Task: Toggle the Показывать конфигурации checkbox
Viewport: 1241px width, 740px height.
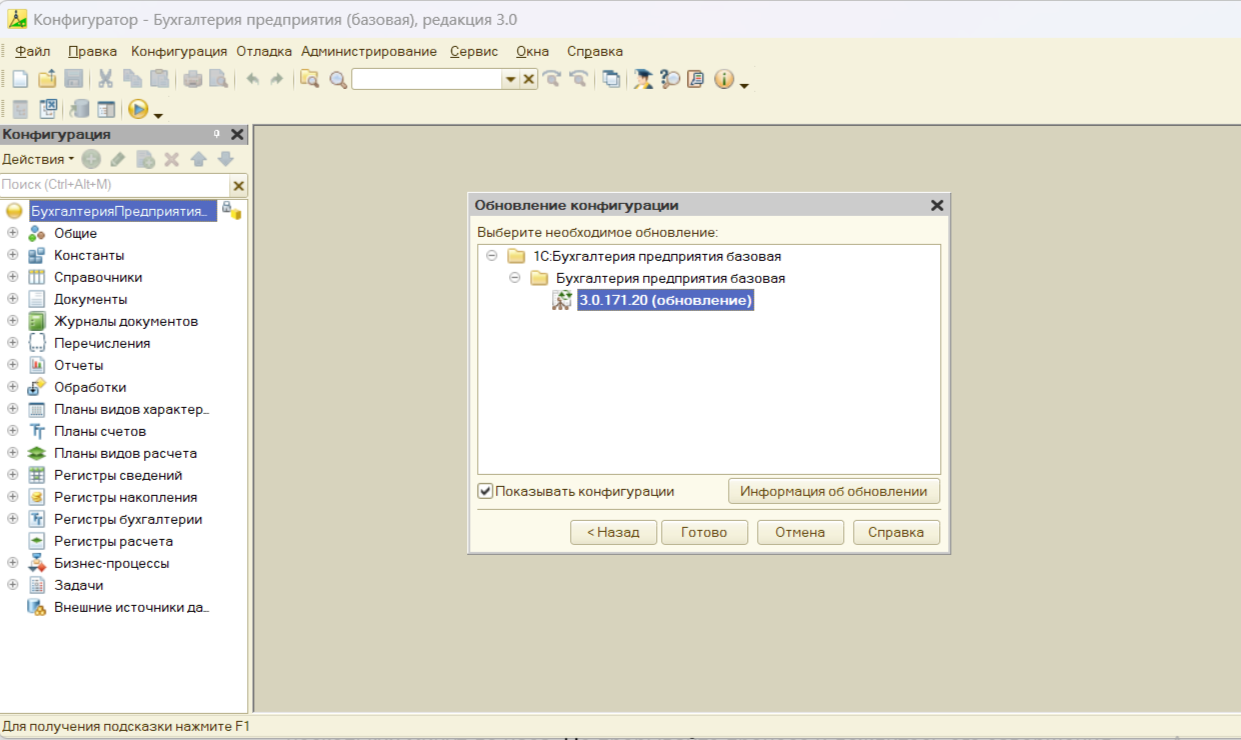Action: (485, 491)
